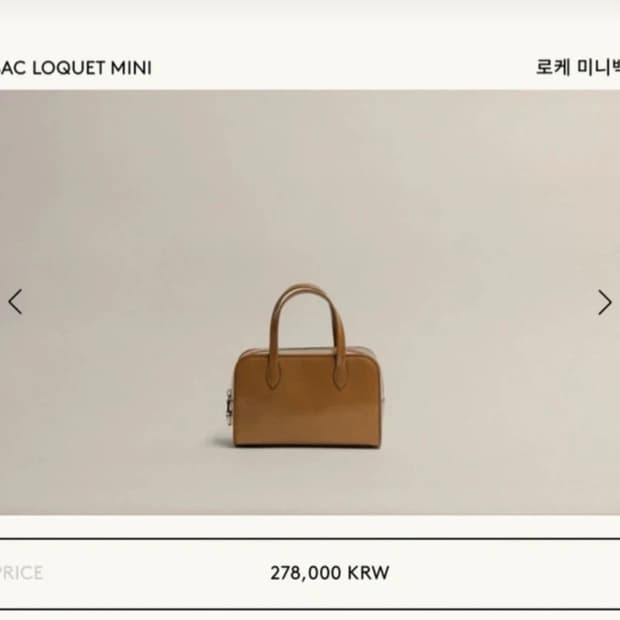Advance to next product image with right chevron
The height and width of the screenshot is (620, 620).
(605, 302)
